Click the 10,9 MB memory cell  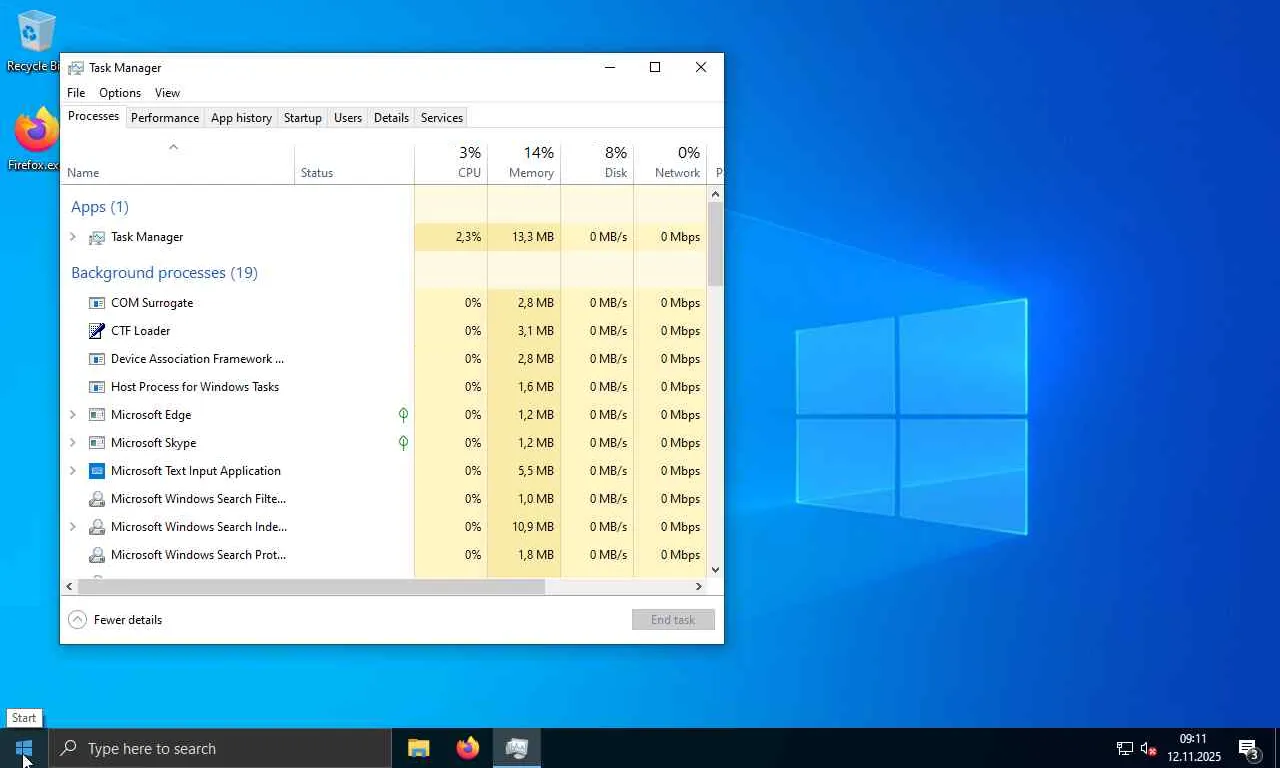524,527
